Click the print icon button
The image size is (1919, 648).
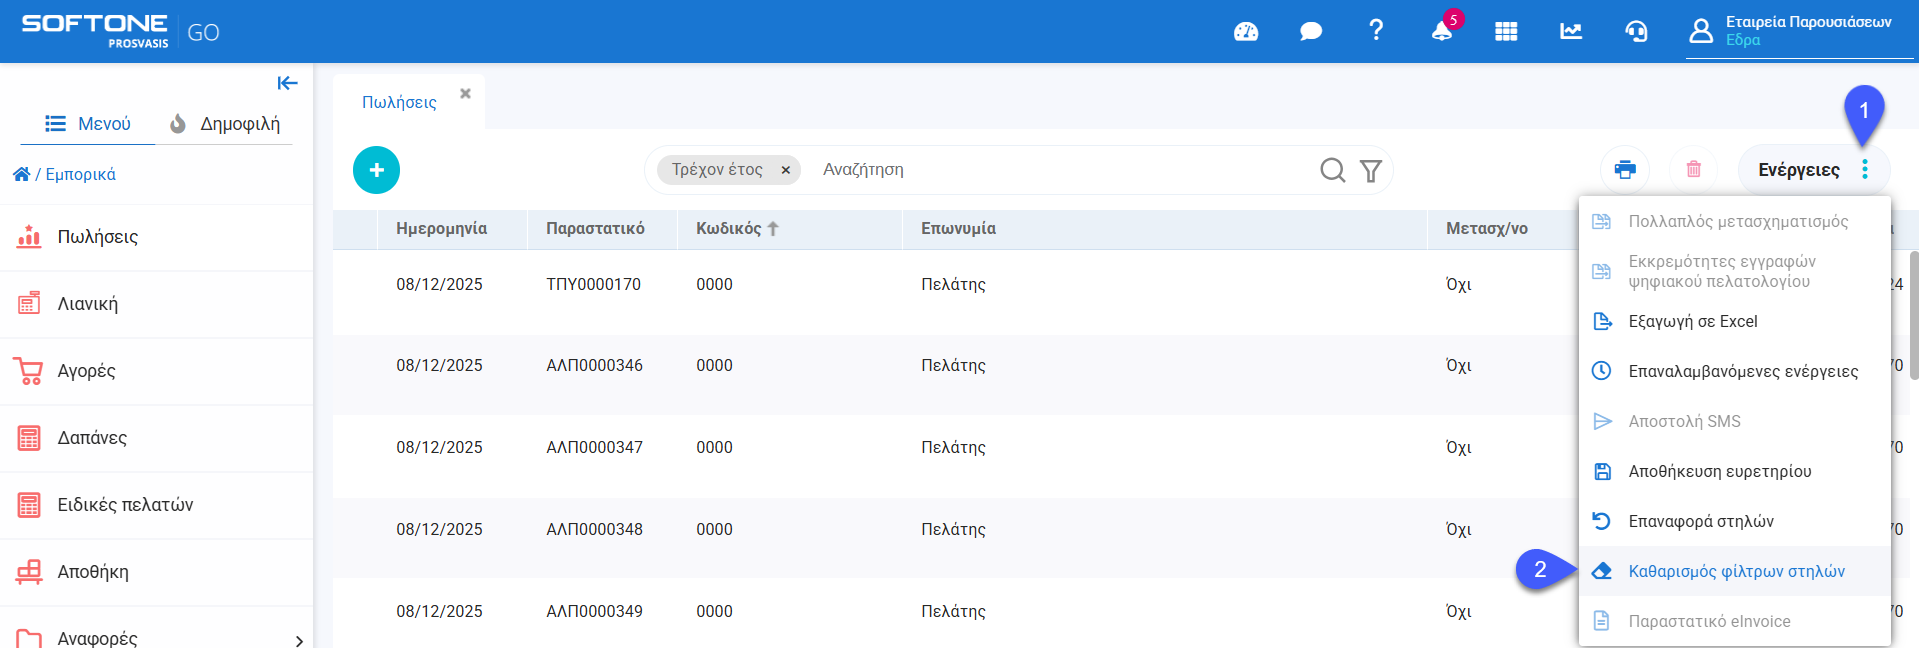pyautogui.click(x=1625, y=170)
